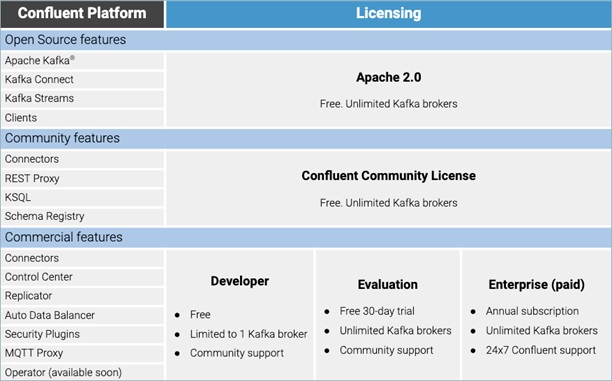Screen dimensions: 612x381
Task: Select the Commercial features section row
Action: (306, 237)
